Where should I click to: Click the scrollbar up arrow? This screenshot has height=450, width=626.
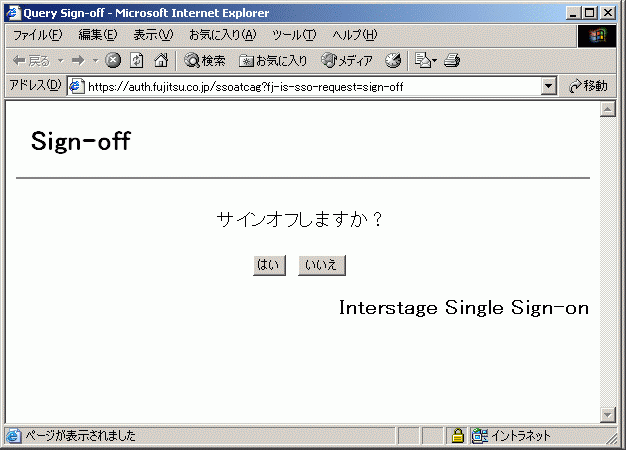608,109
